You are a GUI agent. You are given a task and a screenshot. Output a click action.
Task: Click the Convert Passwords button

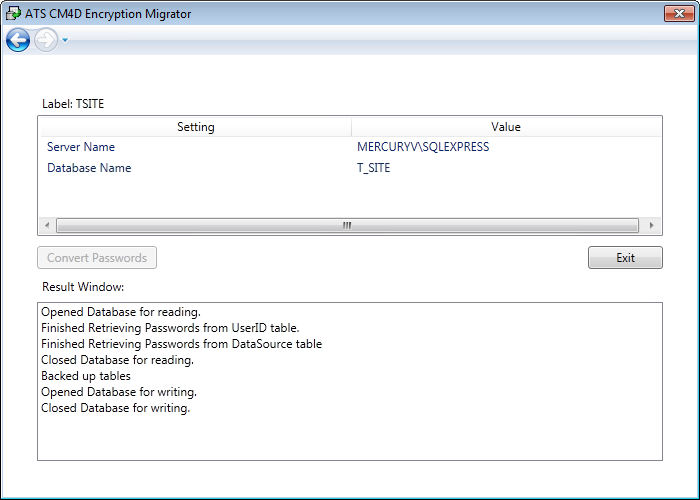coord(97,258)
